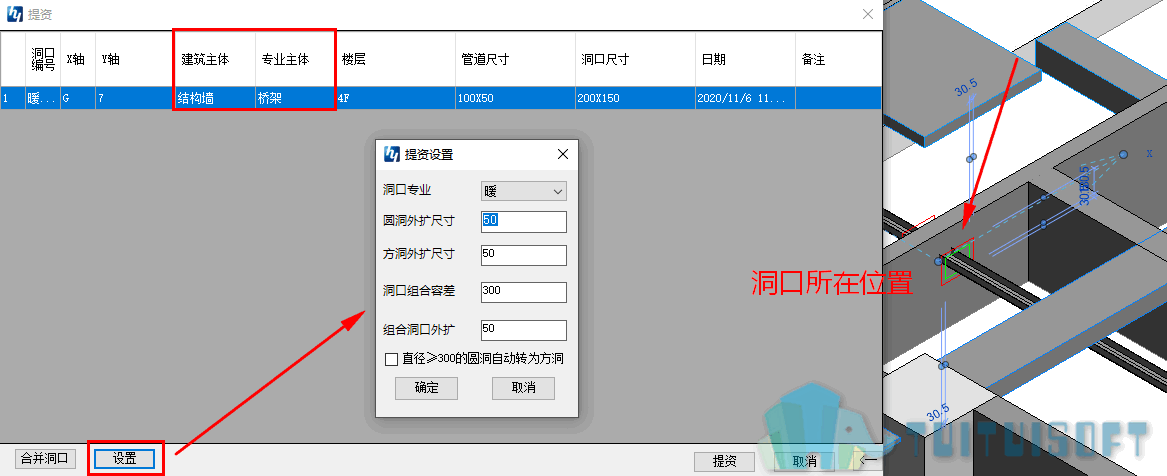Click the 方洞外扩尺寸 input field
This screenshot has width=1167, height=476.
[x=524, y=255]
